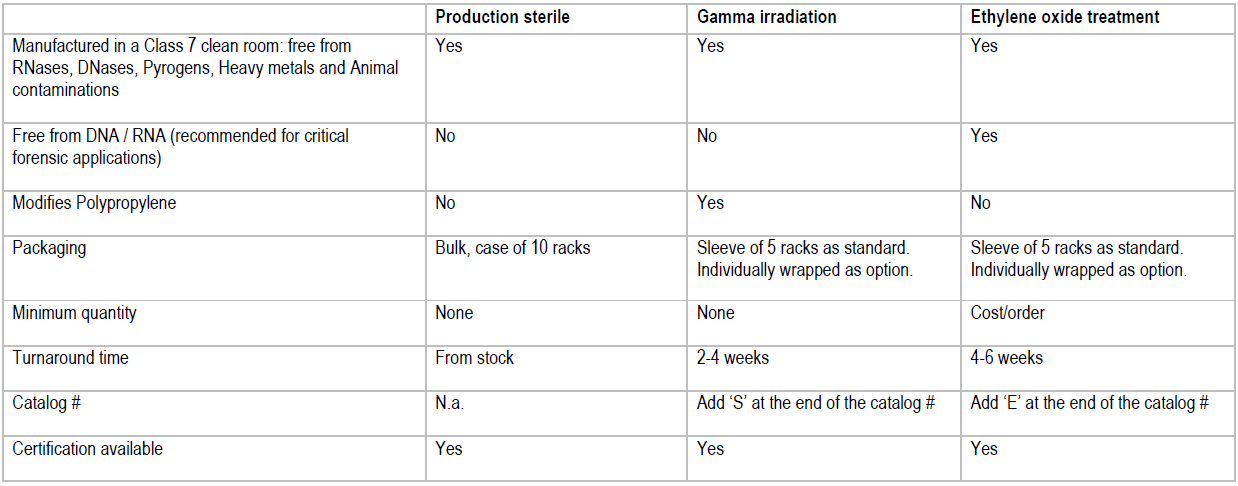Click 'Yes' under Gamma irradiation for Modifies Polypropylene
Screen dimensions: 1238x486
point(710,203)
